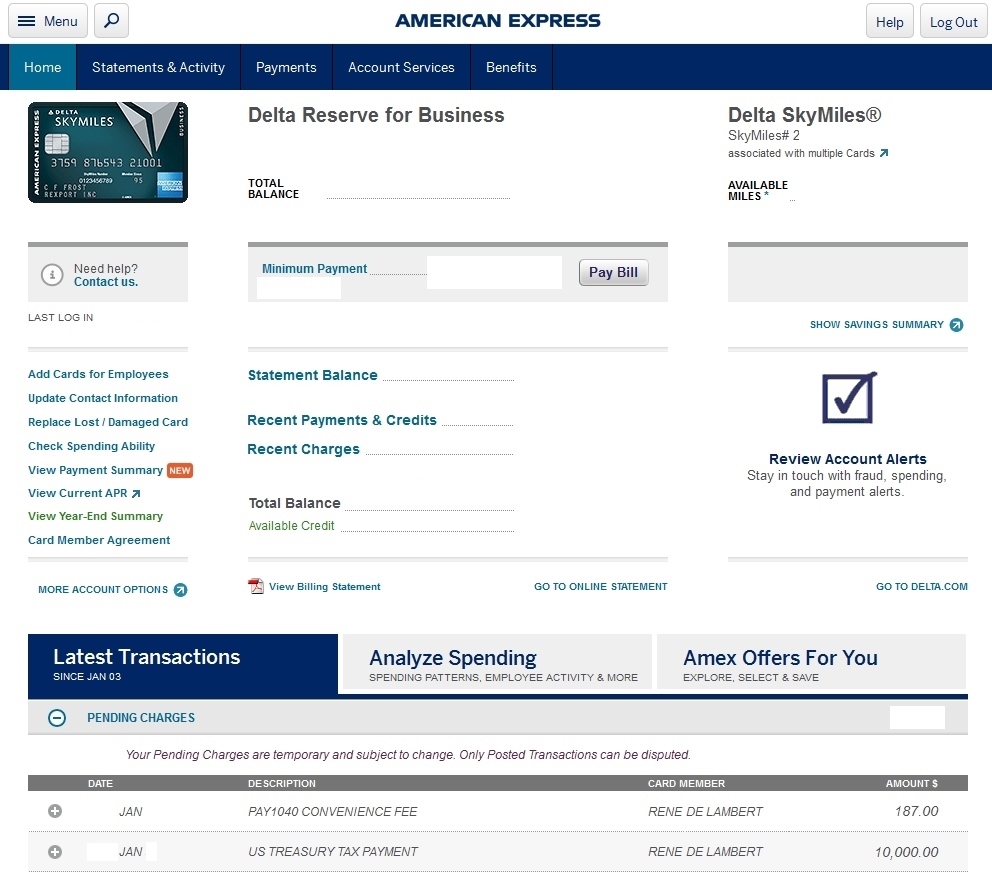The width and height of the screenshot is (992, 879).
Task: Expand the PAY1040 Convenience Fee transaction
Action: coord(55,811)
